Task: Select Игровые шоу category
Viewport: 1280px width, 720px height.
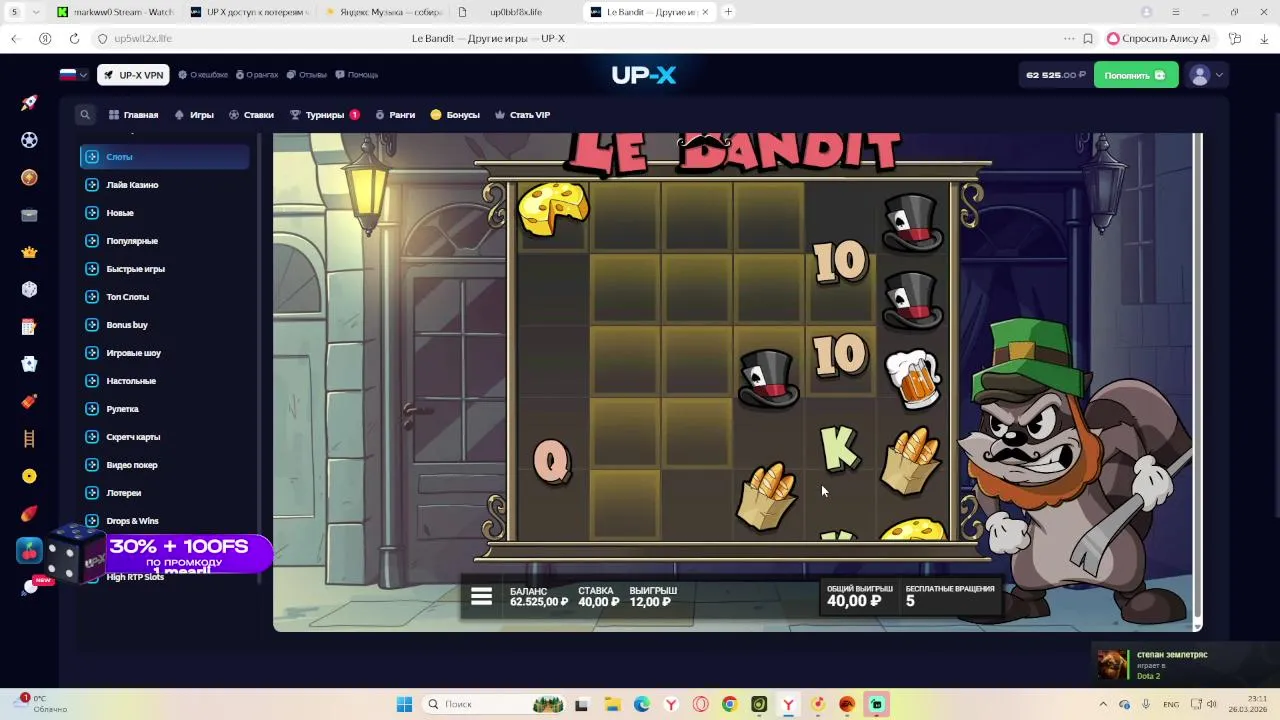Action: (x=164, y=353)
